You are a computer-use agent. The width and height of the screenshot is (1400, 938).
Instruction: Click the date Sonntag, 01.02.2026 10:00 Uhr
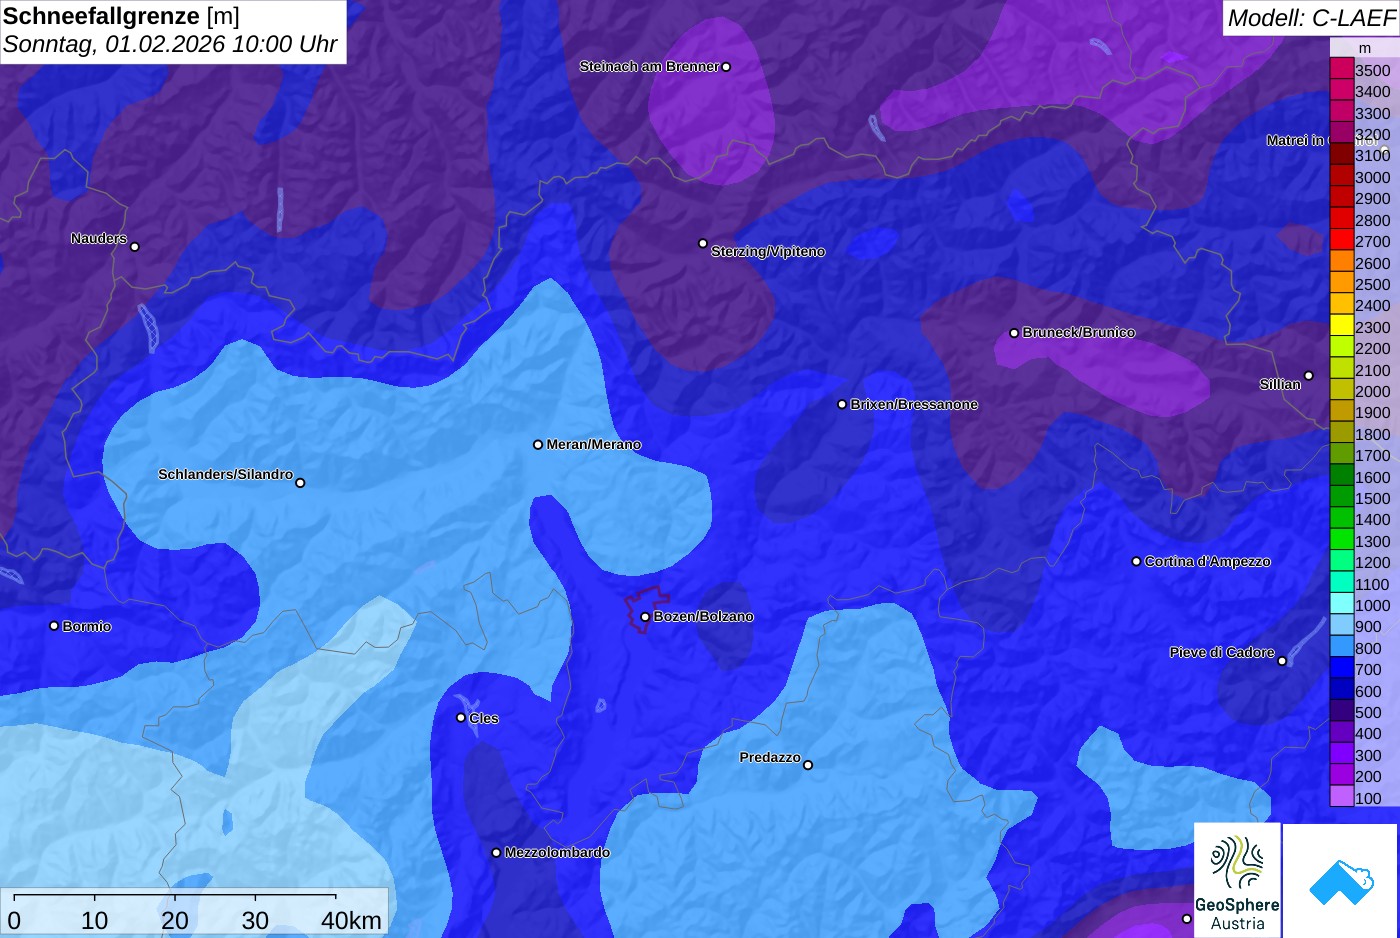(x=170, y=44)
